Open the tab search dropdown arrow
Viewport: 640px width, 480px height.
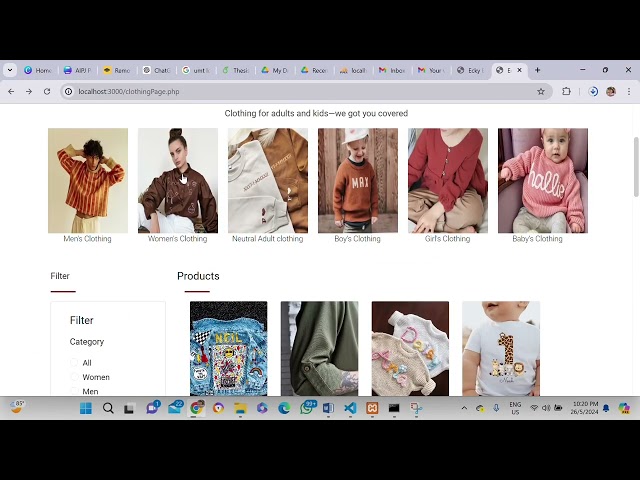10,70
